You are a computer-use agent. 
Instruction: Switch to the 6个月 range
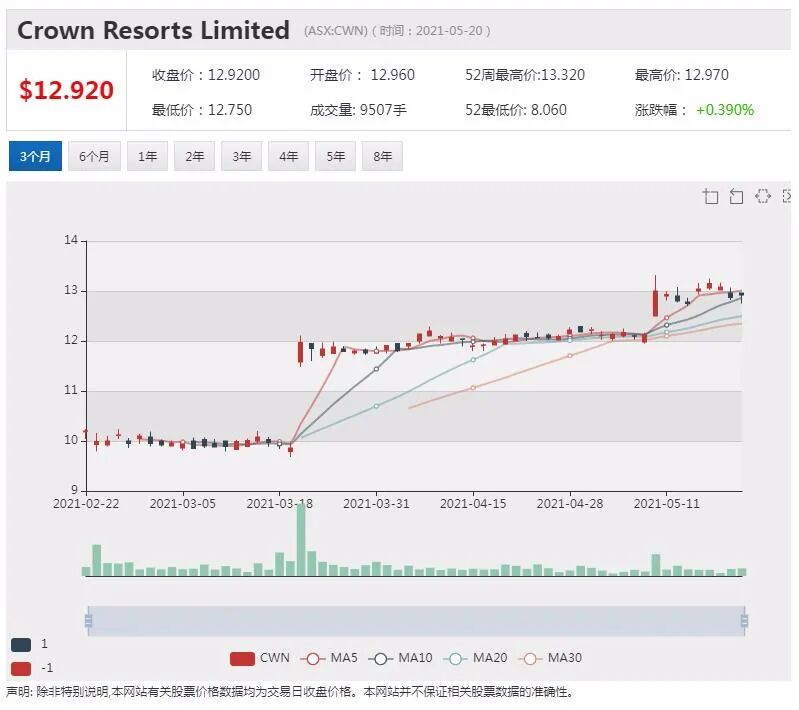(94, 156)
